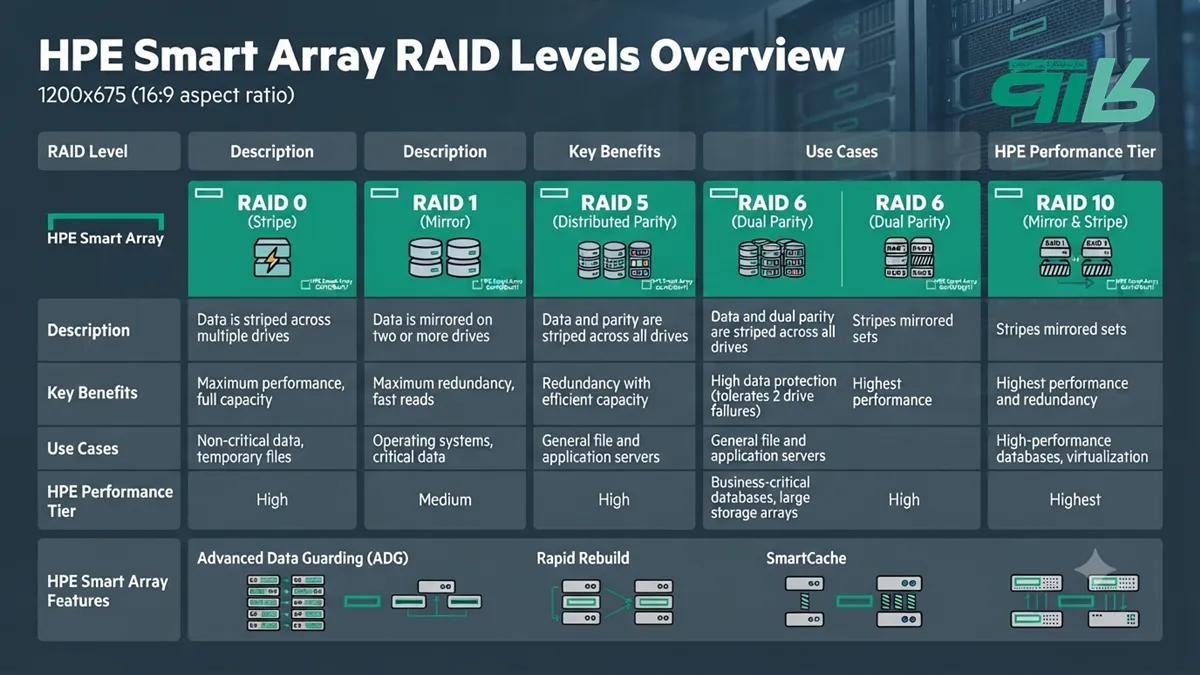The height and width of the screenshot is (675, 1200).
Task: Click the green logo at top right
Action: (x=1073, y=90)
